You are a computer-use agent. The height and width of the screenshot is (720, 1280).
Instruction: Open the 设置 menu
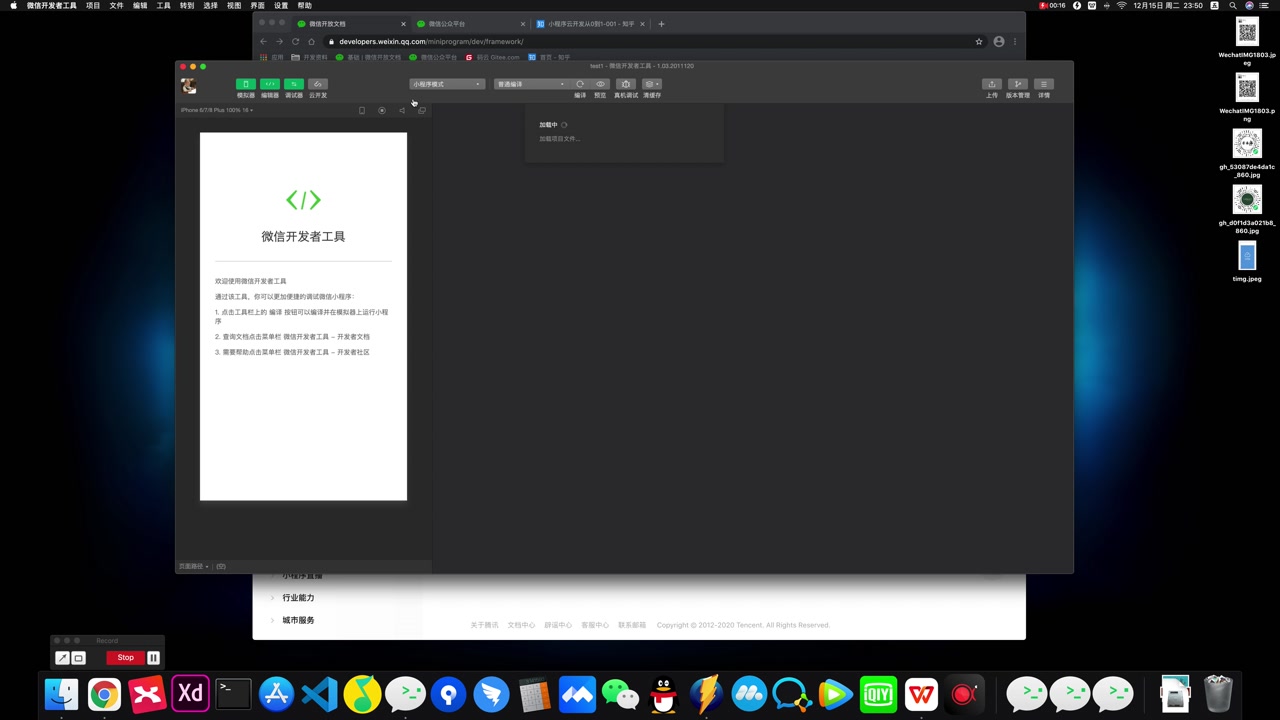pyautogui.click(x=281, y=6)
